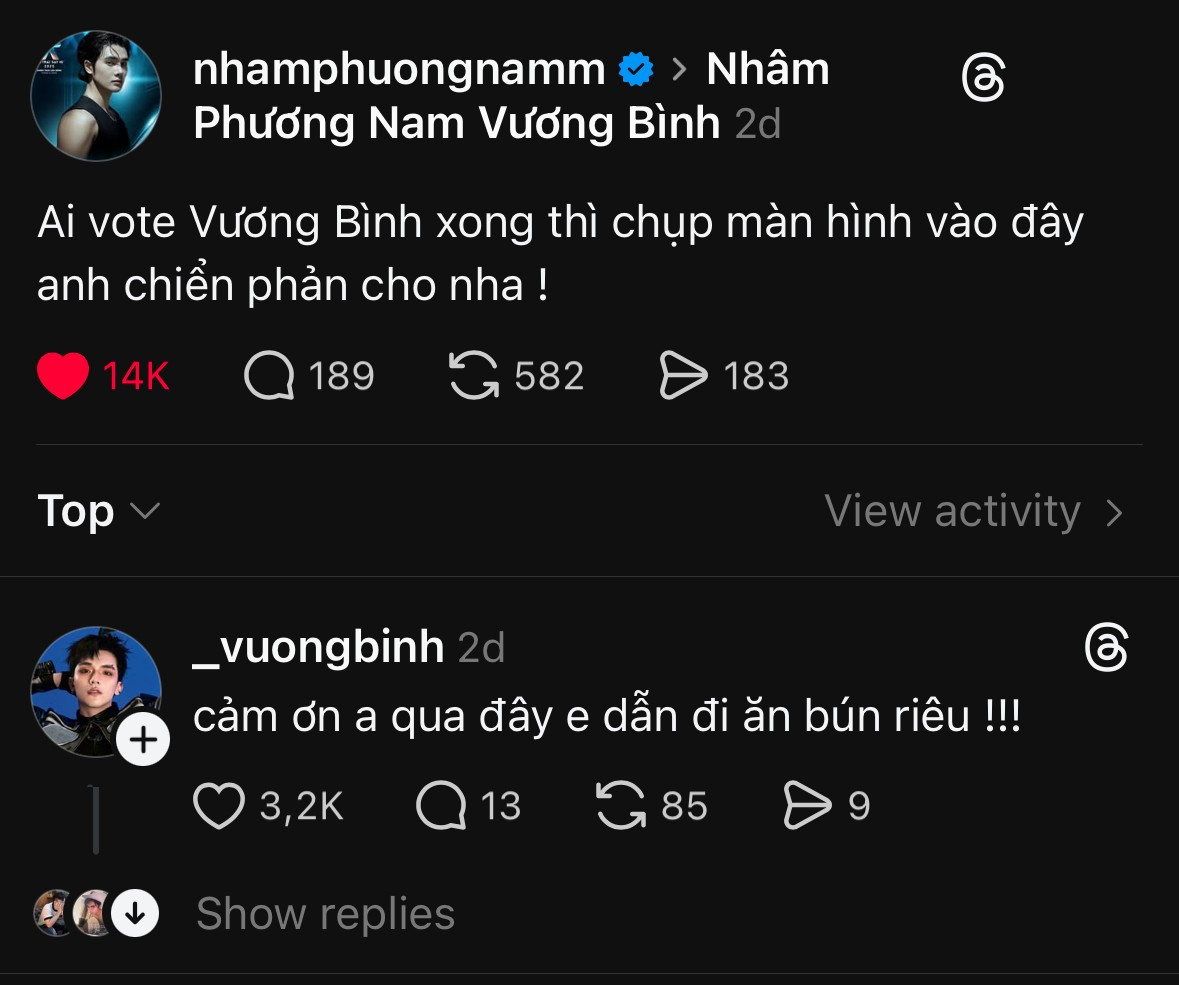Viewport: 1179px width, 985px height.
Task: View nhamphuongnamm's profile picture
Action: 96,96
